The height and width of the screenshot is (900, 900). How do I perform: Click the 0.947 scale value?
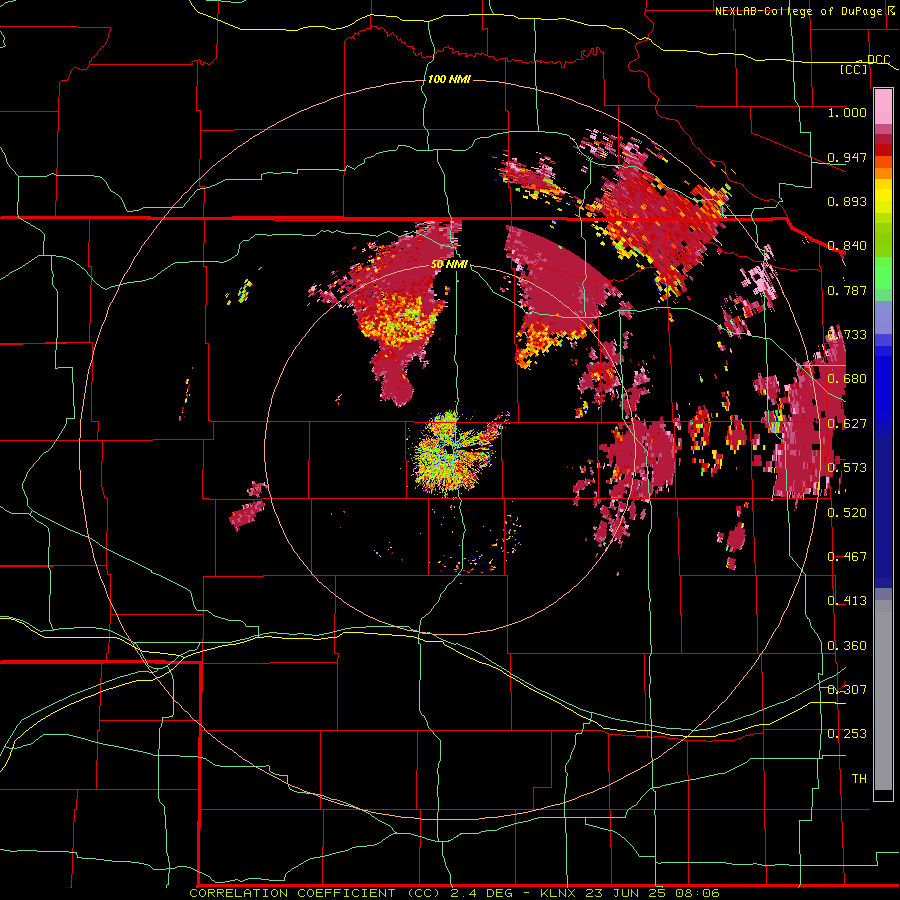(x=847, y=157)
